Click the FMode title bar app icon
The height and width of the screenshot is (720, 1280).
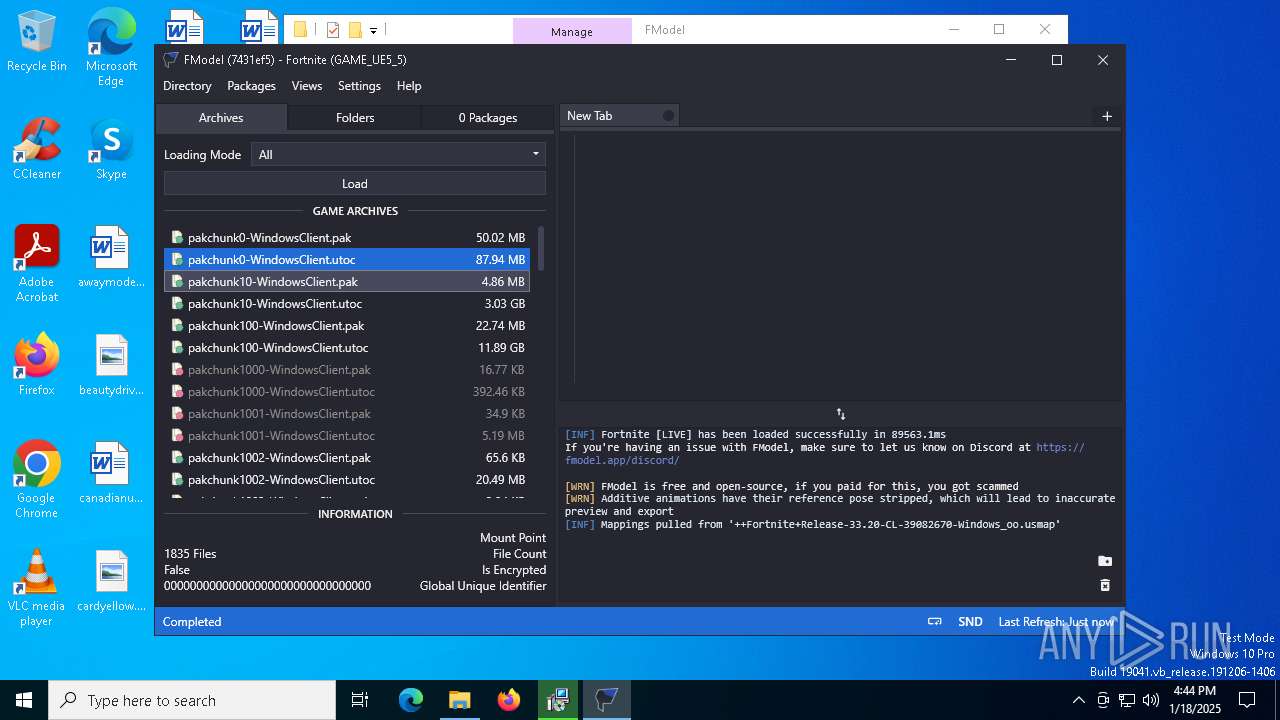coord(171,60)
